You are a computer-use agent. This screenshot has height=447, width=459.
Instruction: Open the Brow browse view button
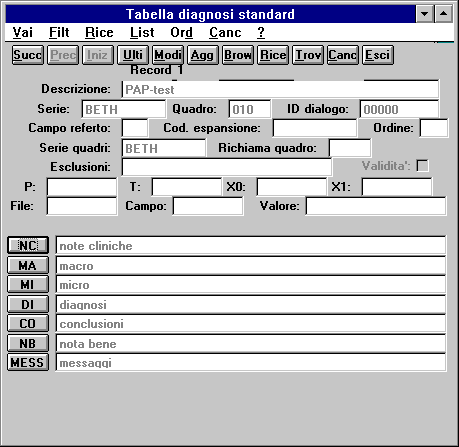point(238,55)
